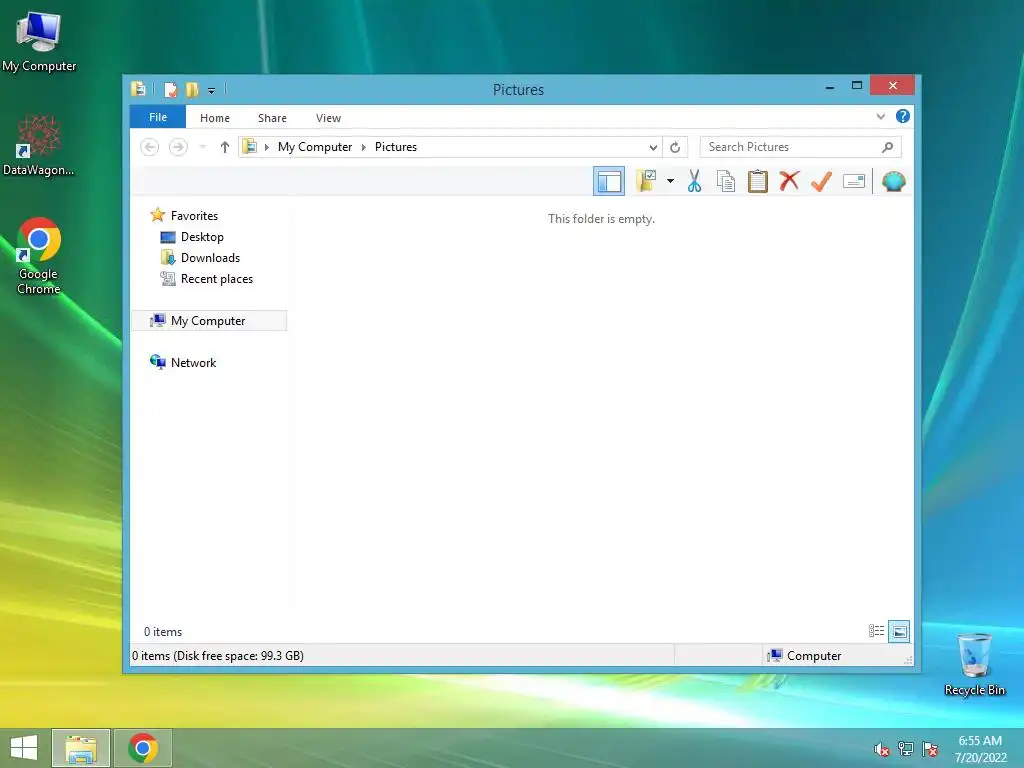The width and height of the screenshot is (1024, 768).
Task: Click the Copy documents icon
Action: (x=726, y=181)
